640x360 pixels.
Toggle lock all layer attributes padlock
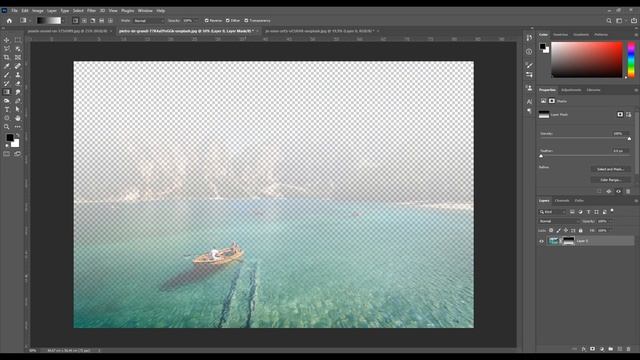[x=580, y=231]
